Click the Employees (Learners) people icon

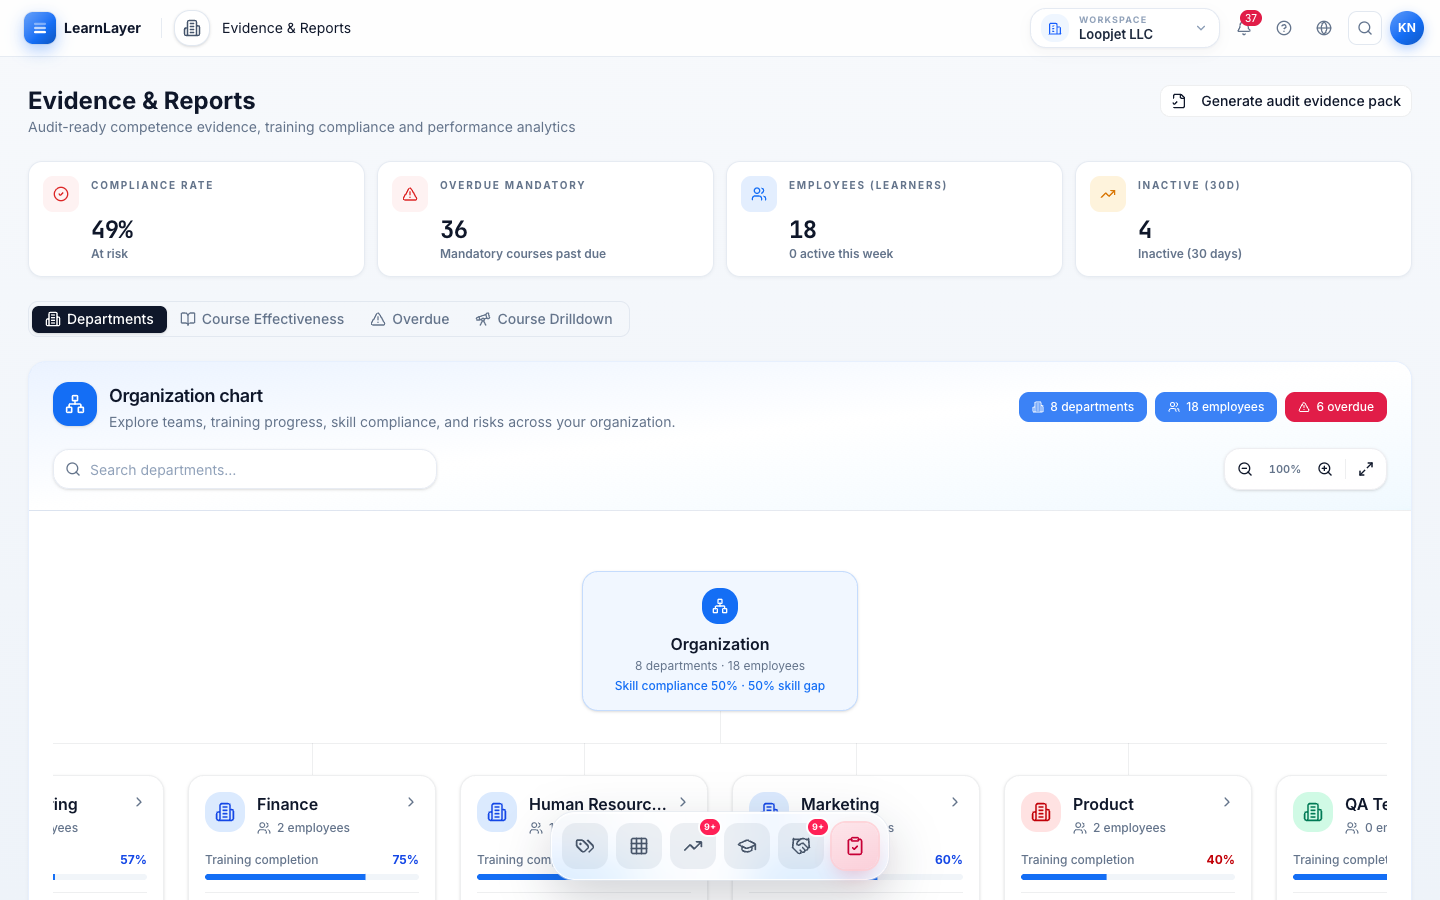tap(759, 194)
